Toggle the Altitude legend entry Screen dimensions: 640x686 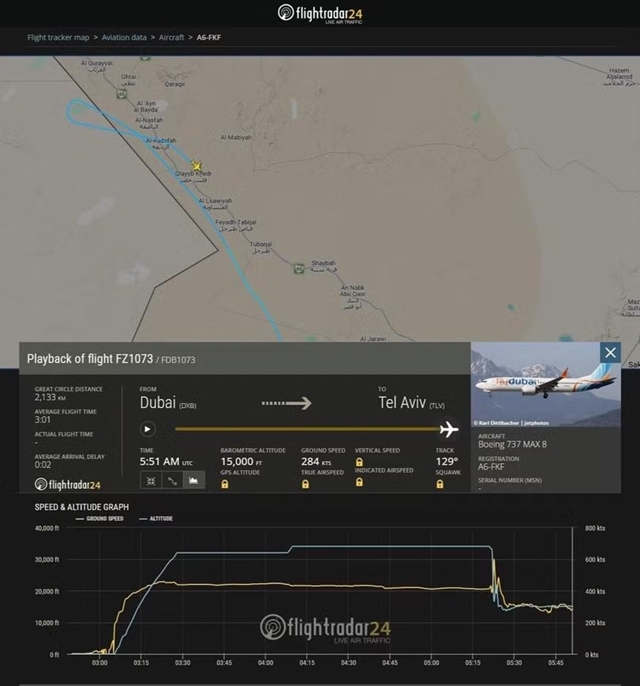[x=156, y=518]
